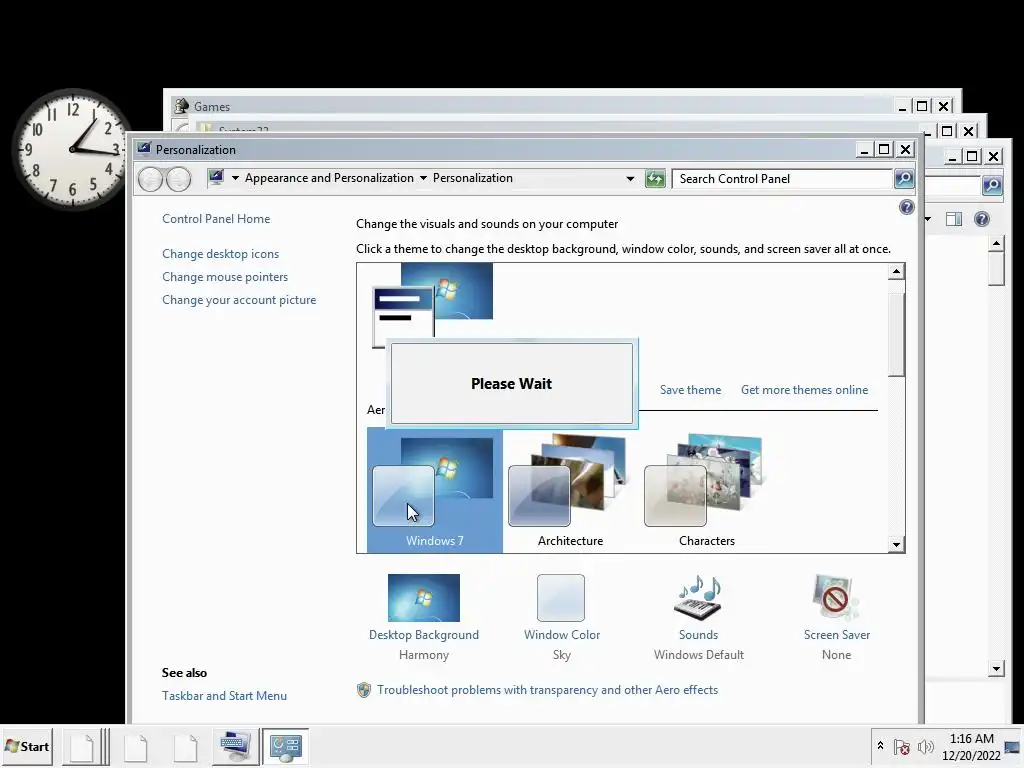The image size is (1024, 768).
Task: Open Control Panel Home link
Action: tap(216, 219)
